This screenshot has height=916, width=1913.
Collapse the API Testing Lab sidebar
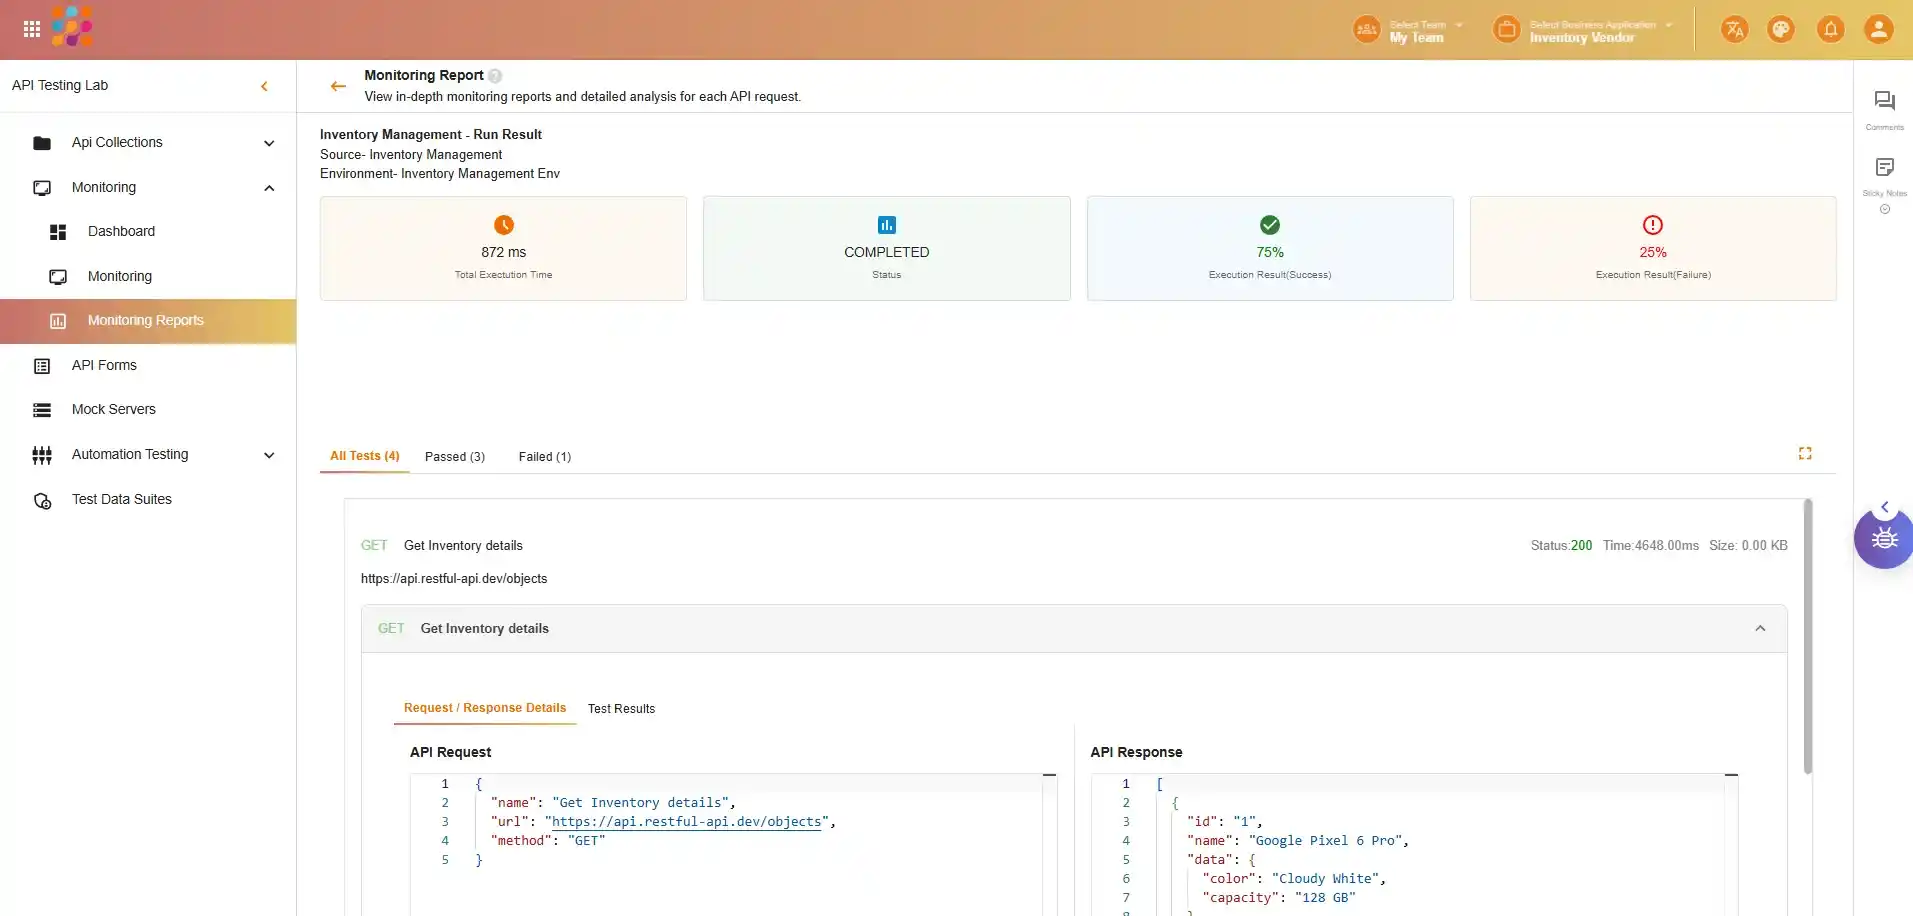click(264, 86)
